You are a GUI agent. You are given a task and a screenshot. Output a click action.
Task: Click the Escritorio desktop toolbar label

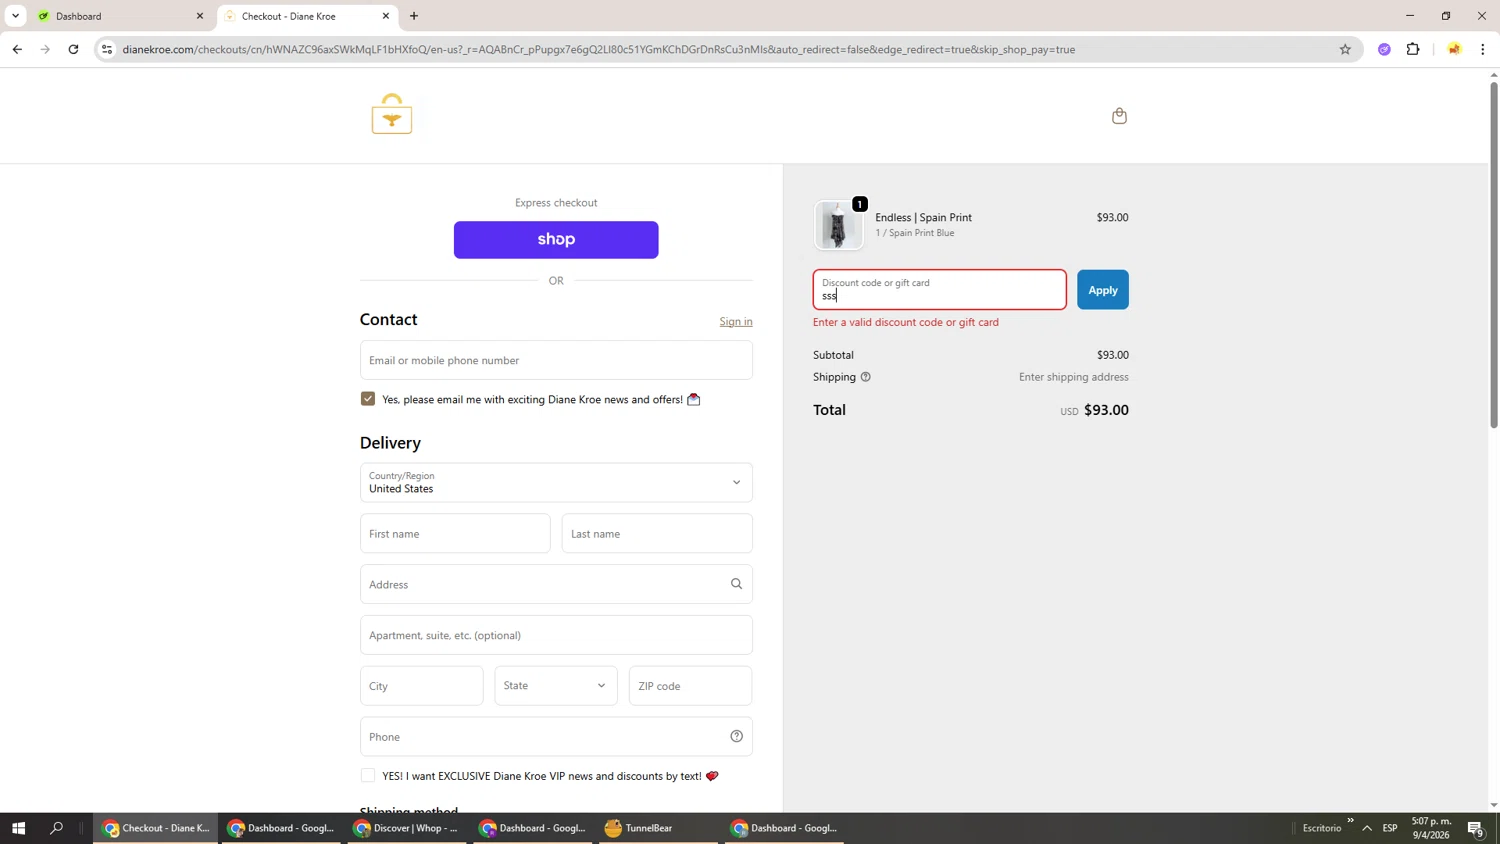coord(1322,828)
